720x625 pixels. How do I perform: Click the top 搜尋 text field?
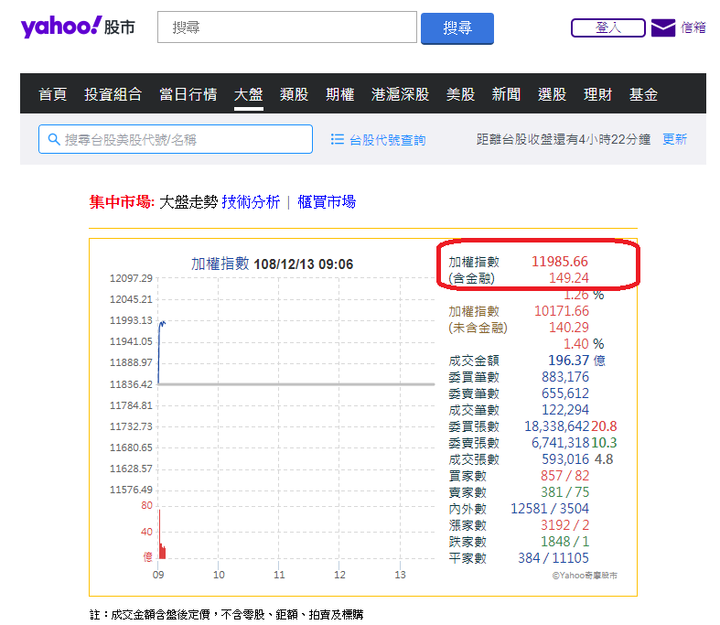(x=286, y=27)
